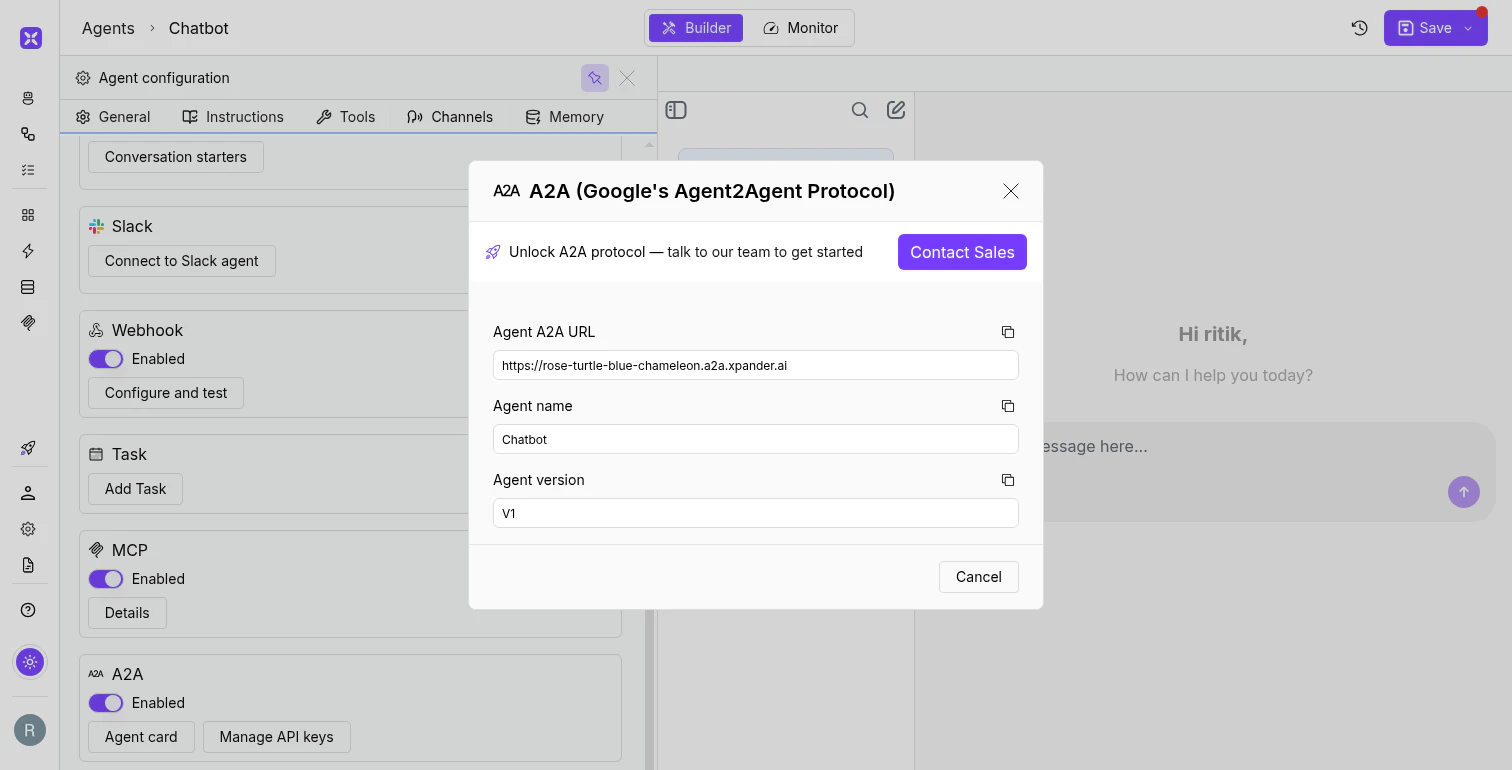The image size is (1512, 770).
Task: Close the Agent configuration panel
Action: [x=627, y=78]
